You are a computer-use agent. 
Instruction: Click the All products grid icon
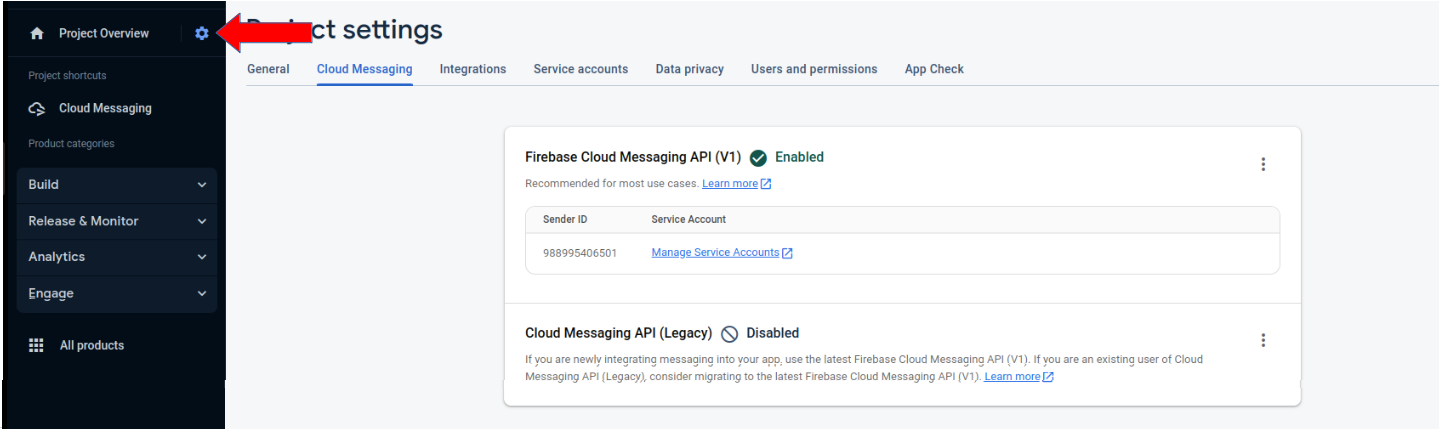[37, 345]
